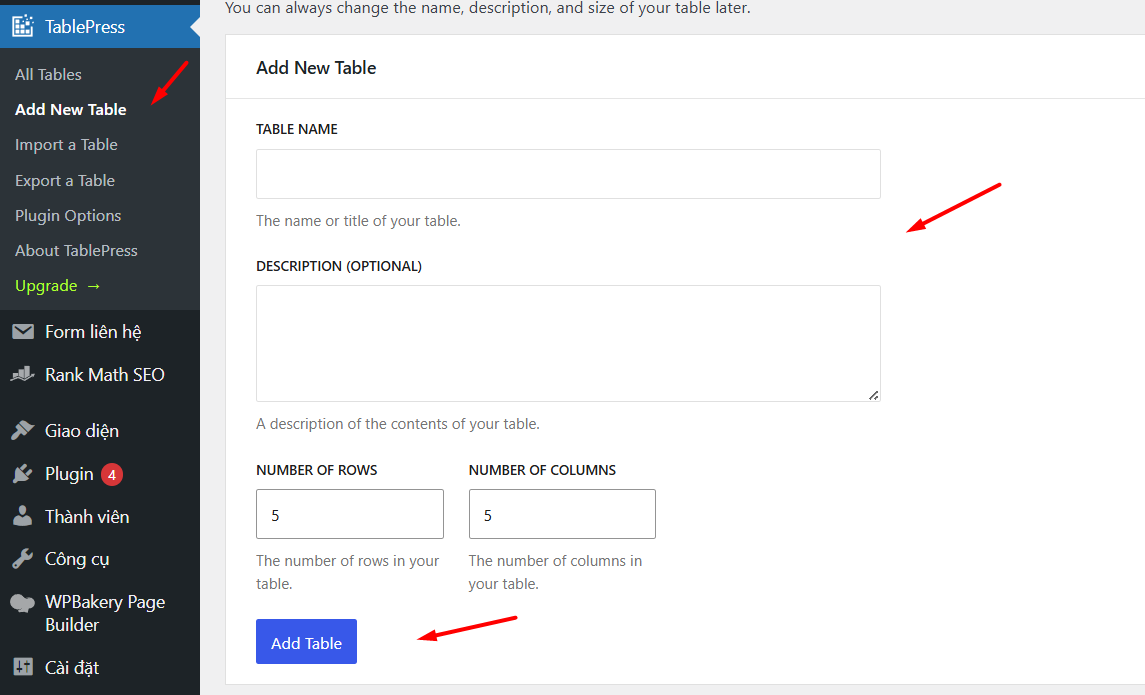The image size is (1145, 695).
Task: Click the Number of Columns field
Action: click(562, 515)
